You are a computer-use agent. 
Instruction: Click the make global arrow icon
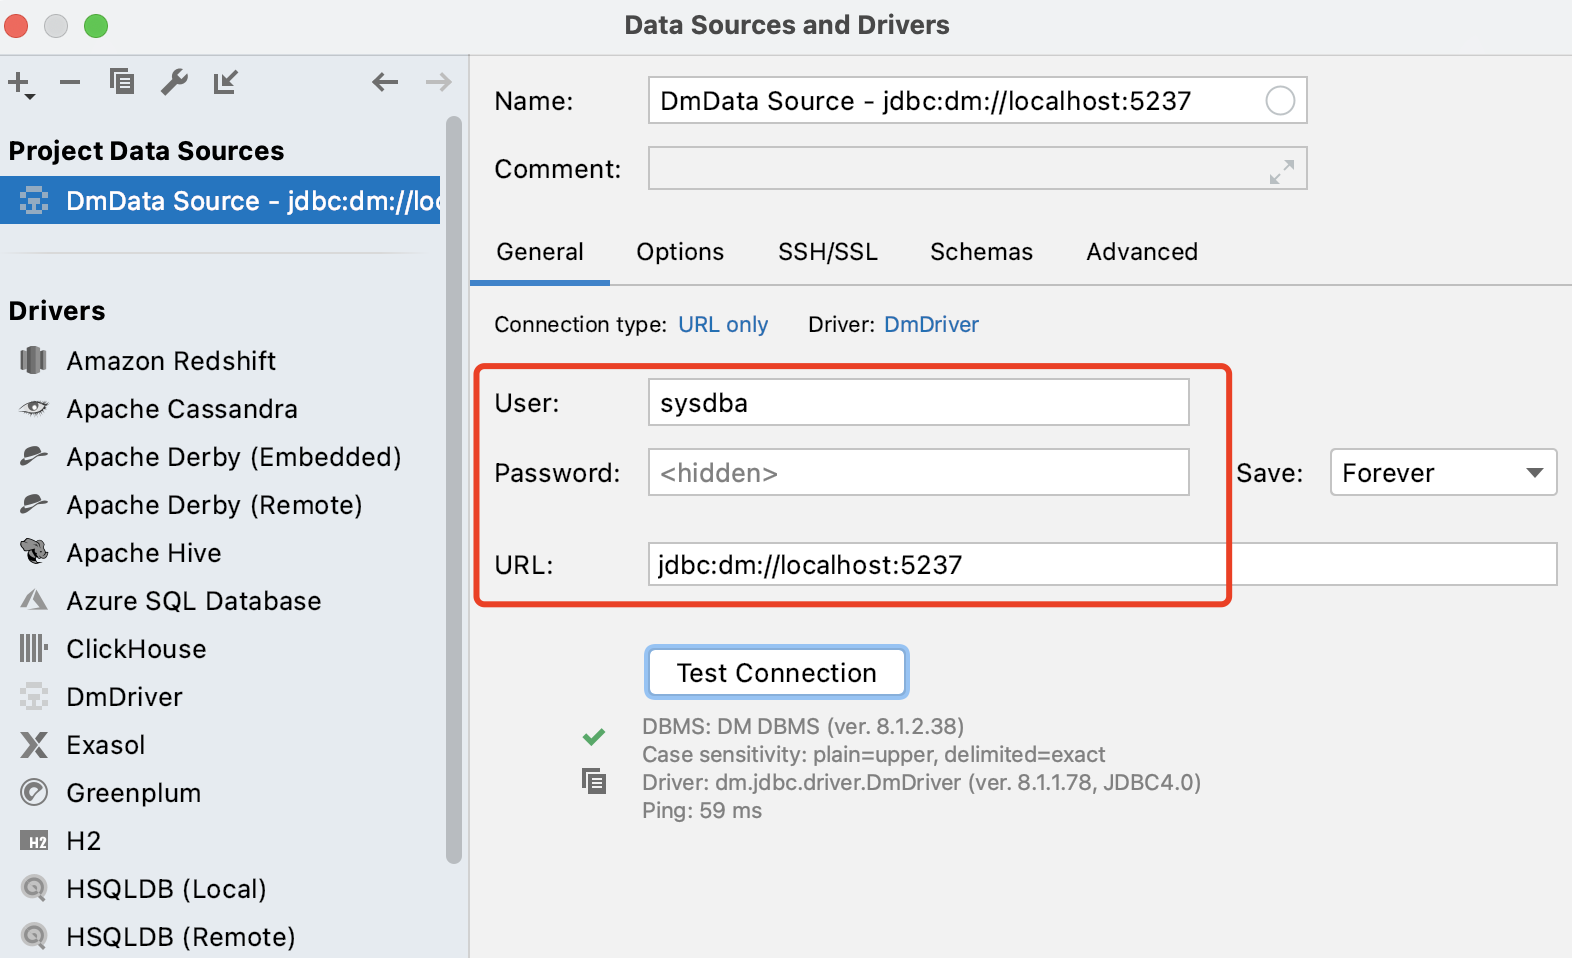point(226,82)
